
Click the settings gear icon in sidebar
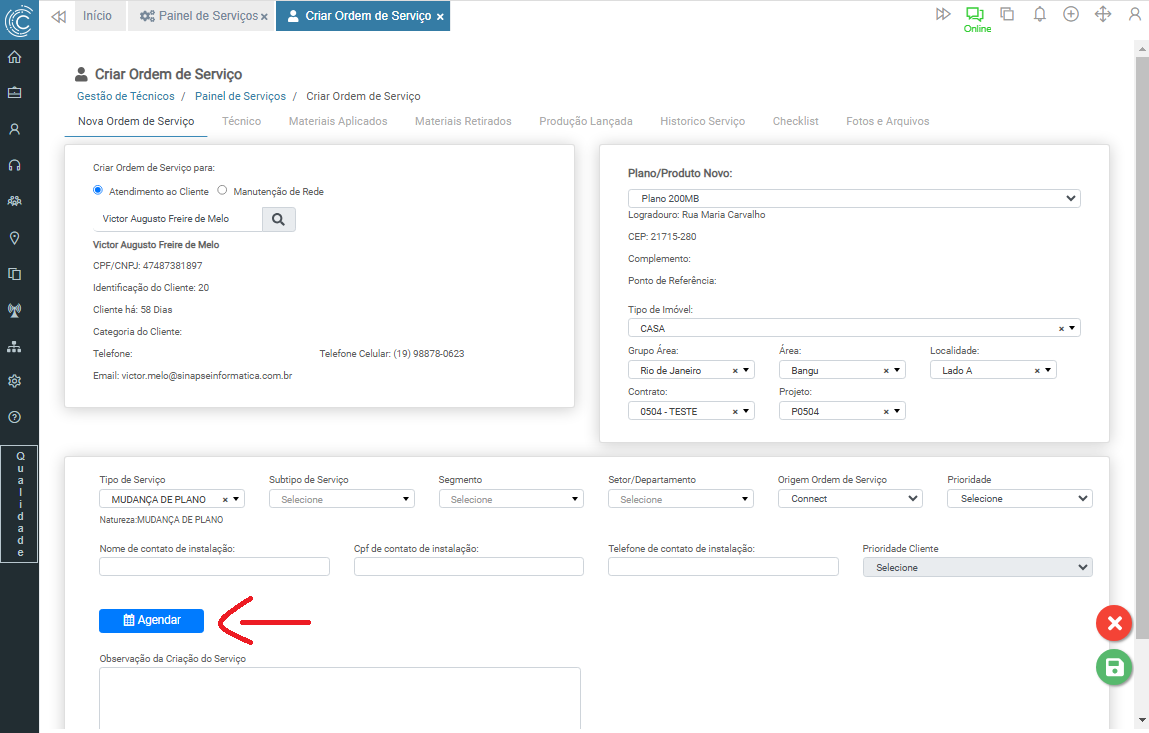click(15, 381)
